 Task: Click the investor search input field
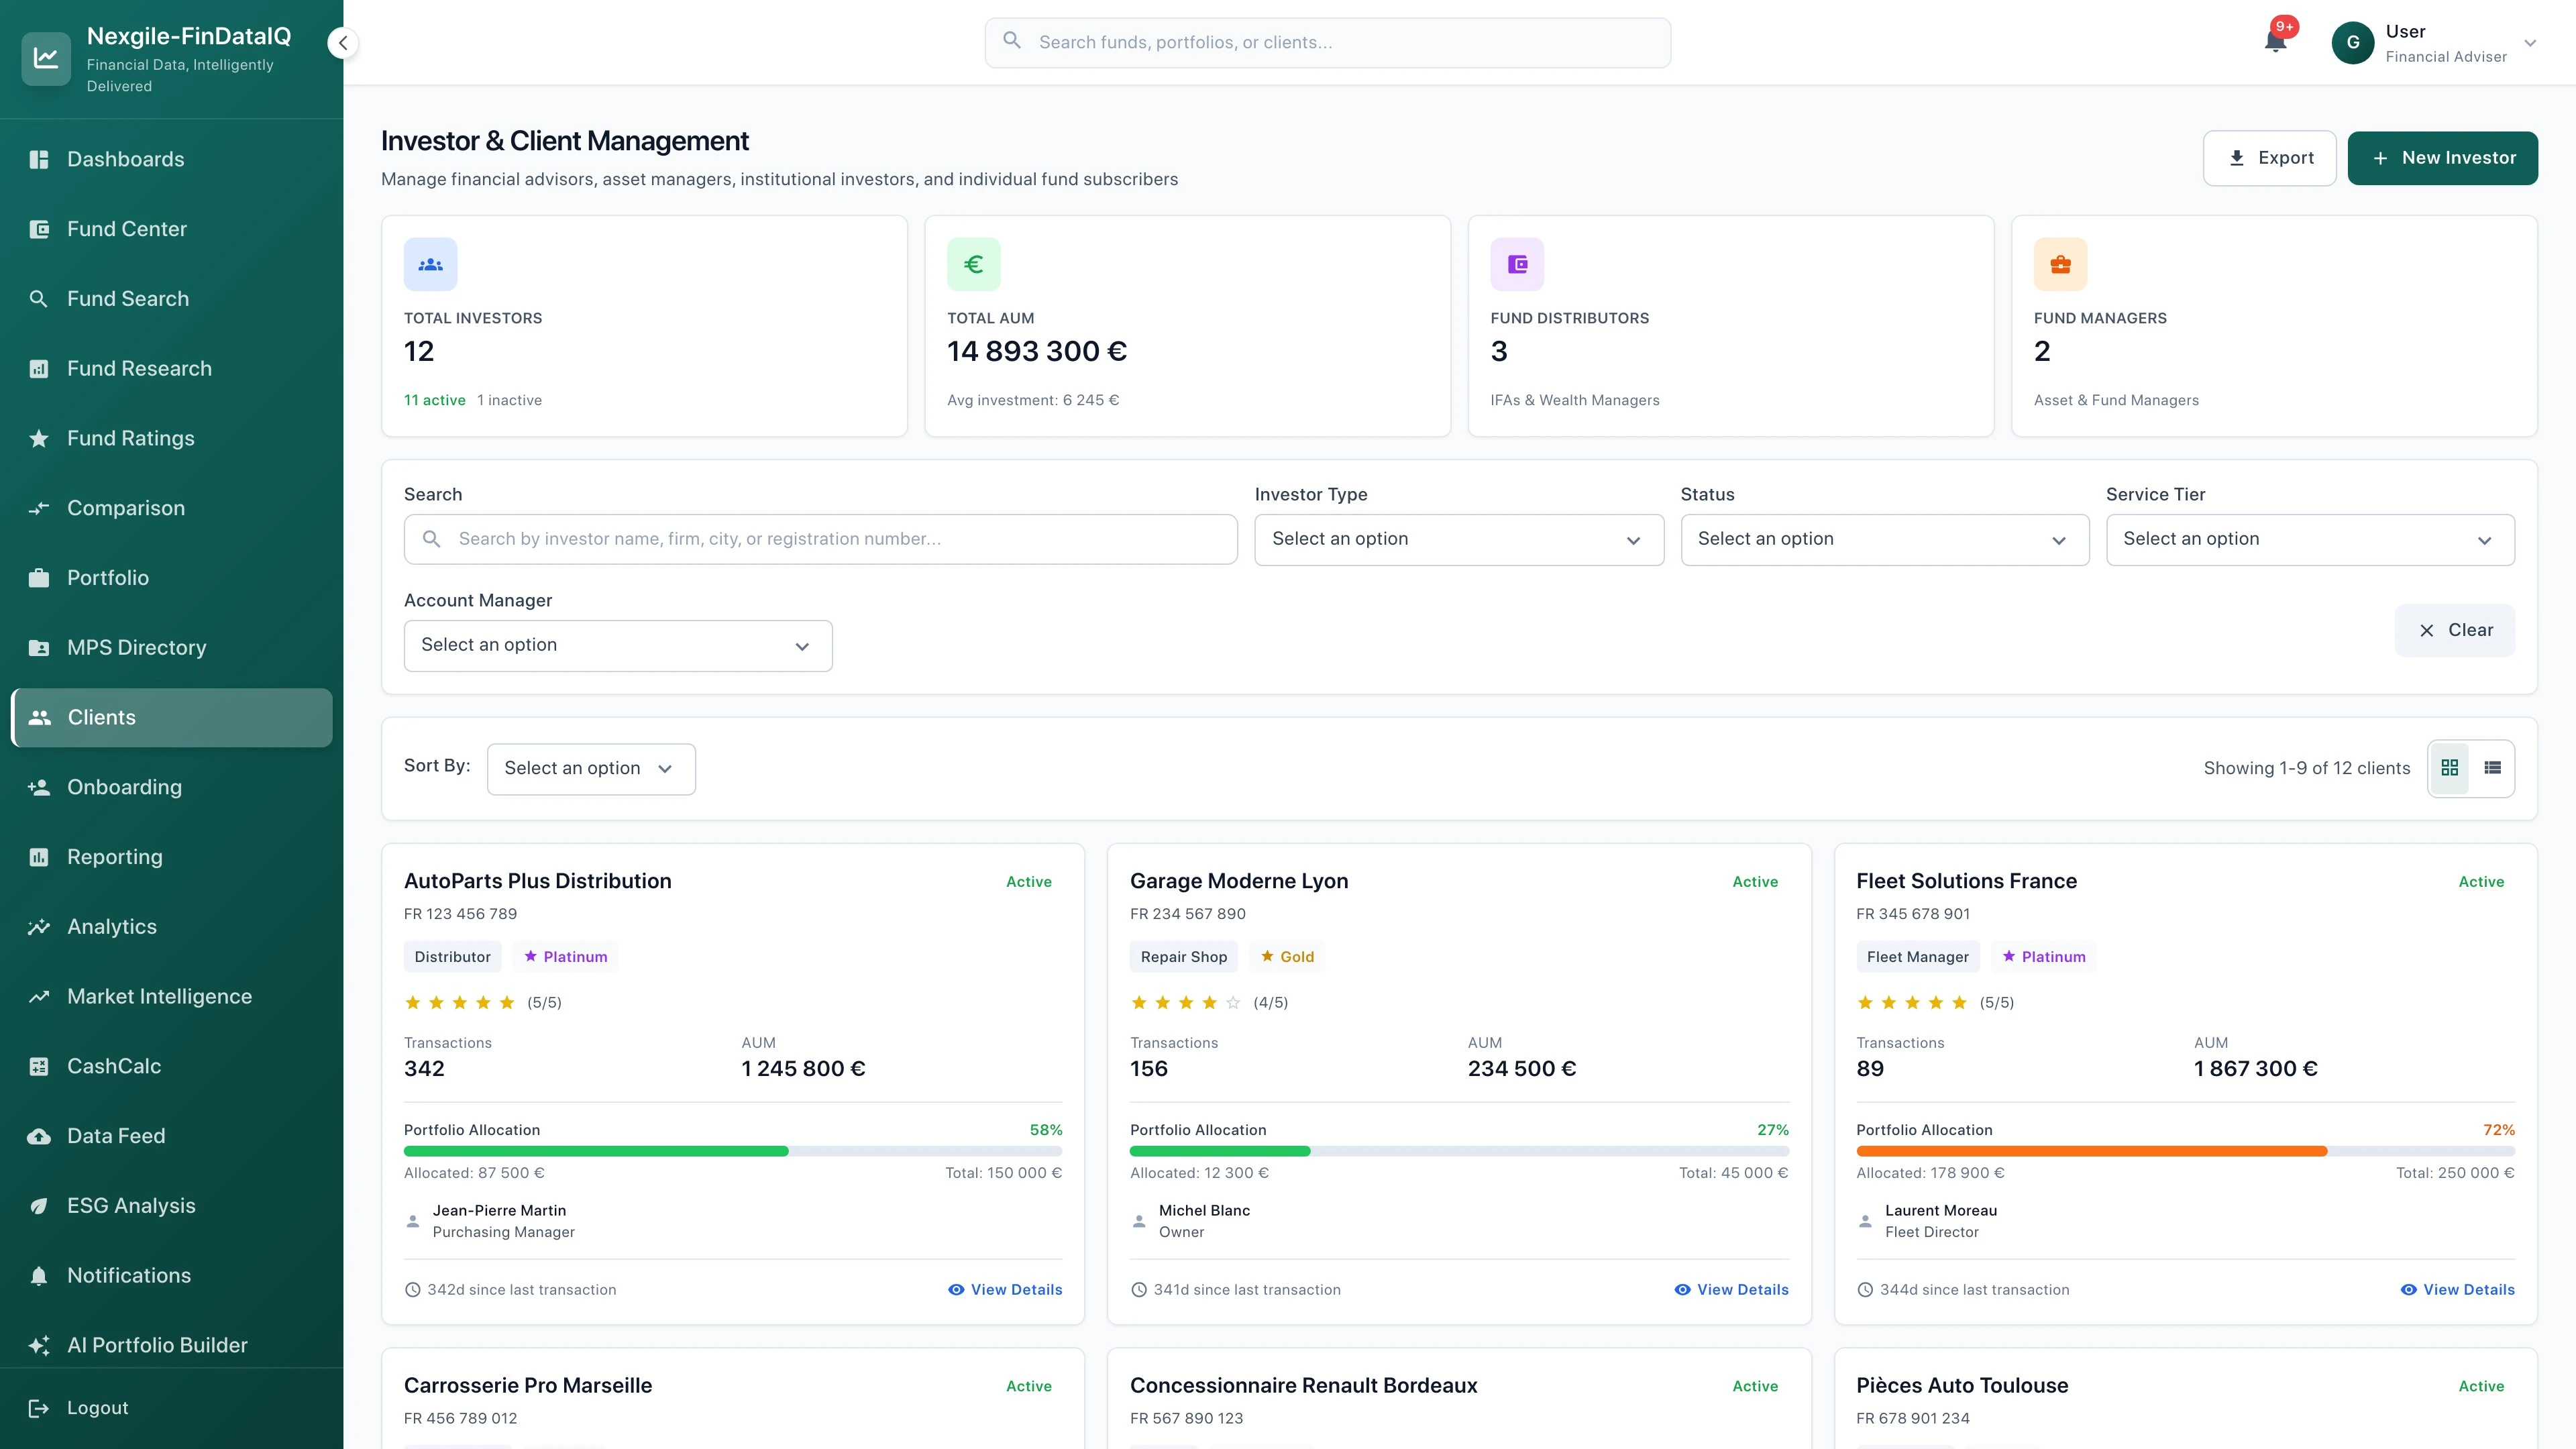coord(820,539)
